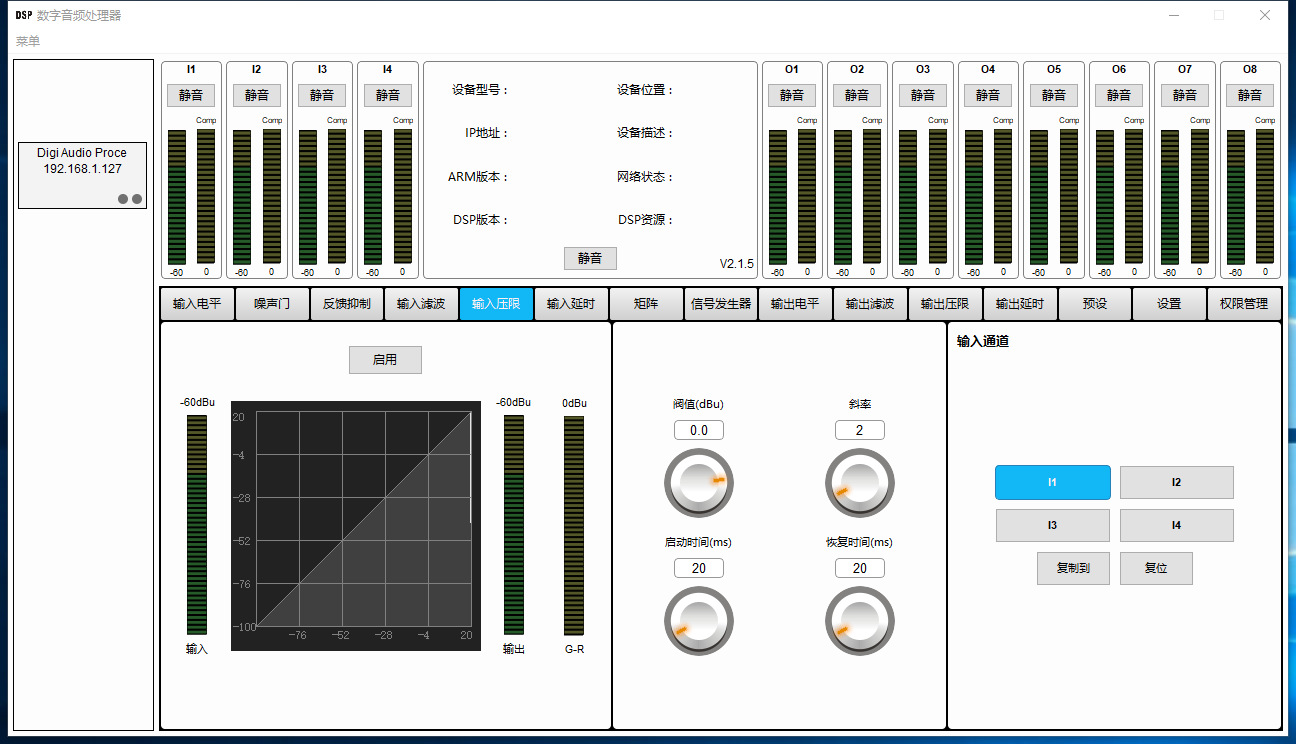
Task: Open the 噪声门 tab
Action: [272, 304]
